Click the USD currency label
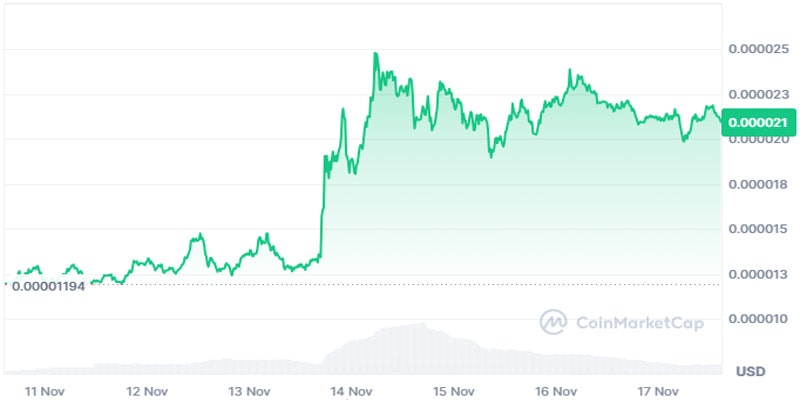This screenshot has height=400, width=800. [x=751, y=371]
